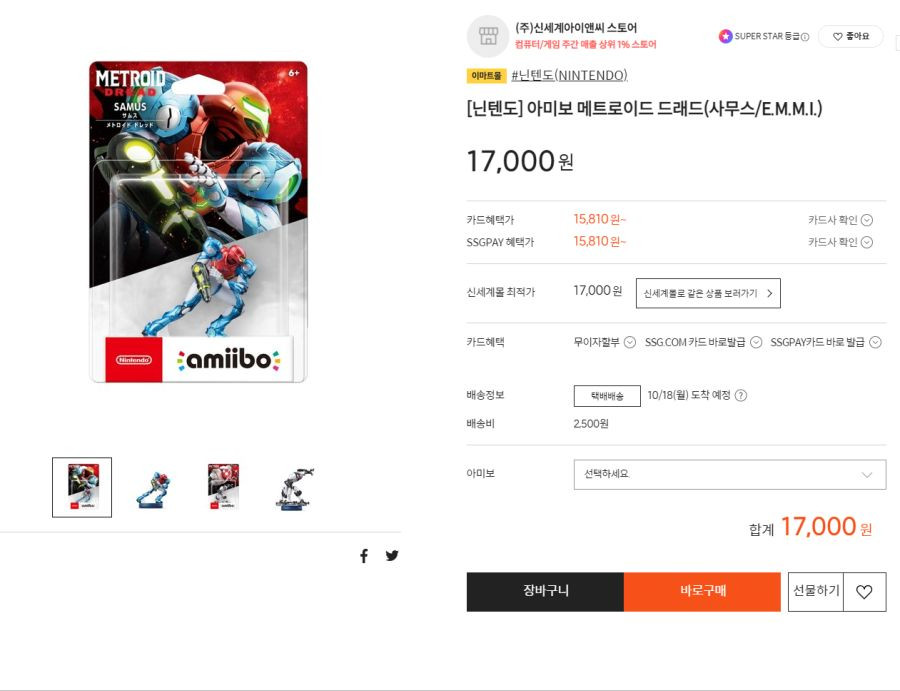This screenshot has height=691, width=900.
Task: Expand SSGPAY카드 바로 발급 details
Action: point(825,342)
